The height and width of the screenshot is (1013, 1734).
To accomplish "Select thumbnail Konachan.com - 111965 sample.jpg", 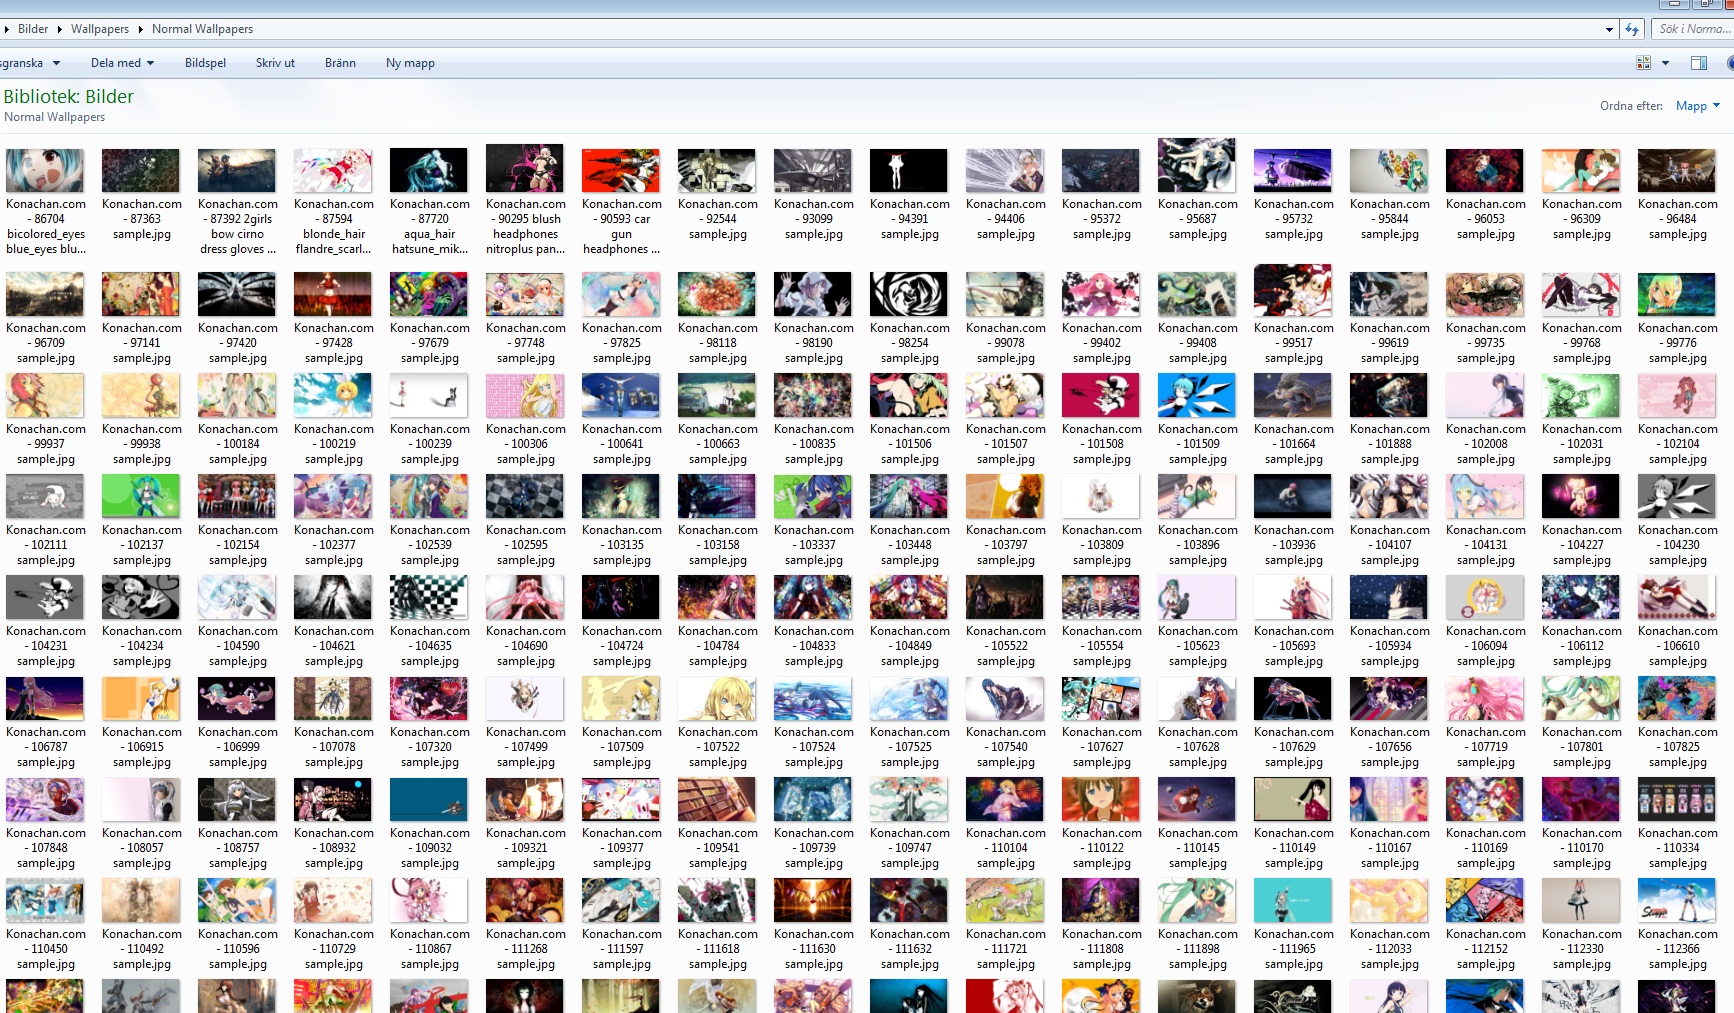I will 1293,901.
